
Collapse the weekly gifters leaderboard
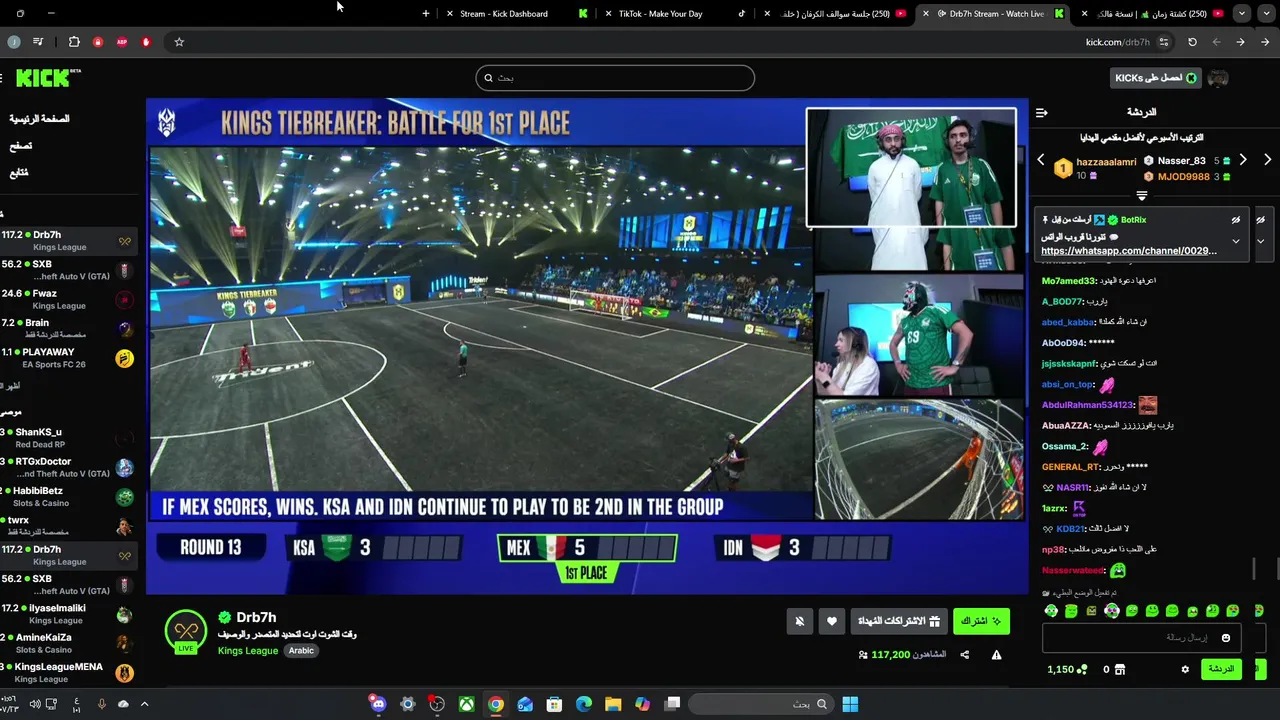point(1142,196)
